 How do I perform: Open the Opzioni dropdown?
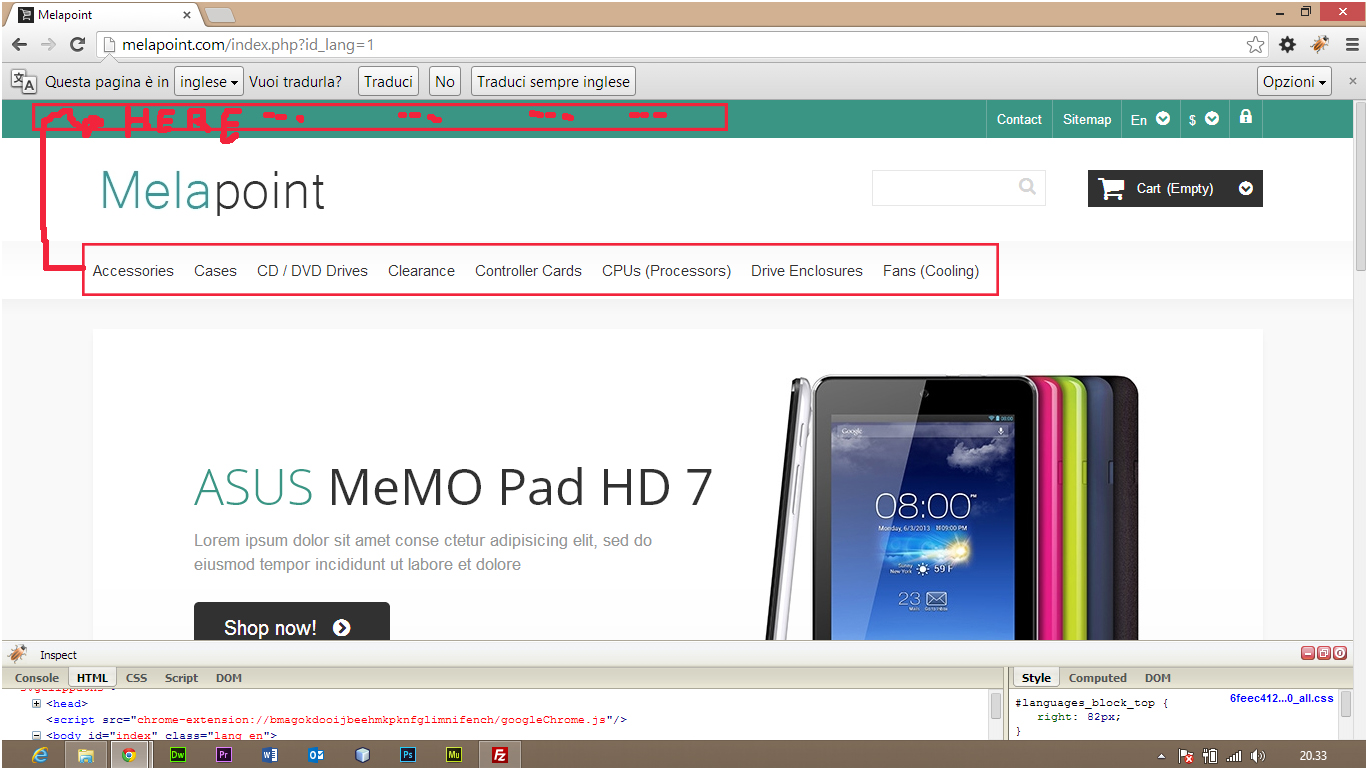pyautogui.click(x=1295, y=81)
